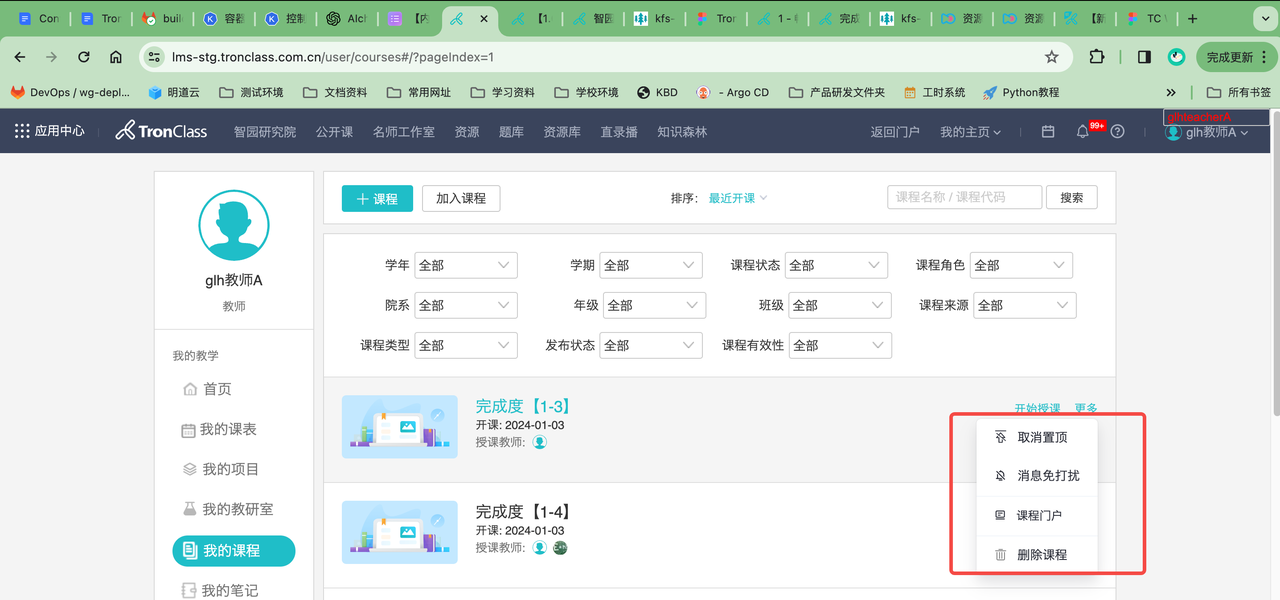The image size is (1280, 600).
Task: Click the notification bell icon
Action: tap(1083, 132)
